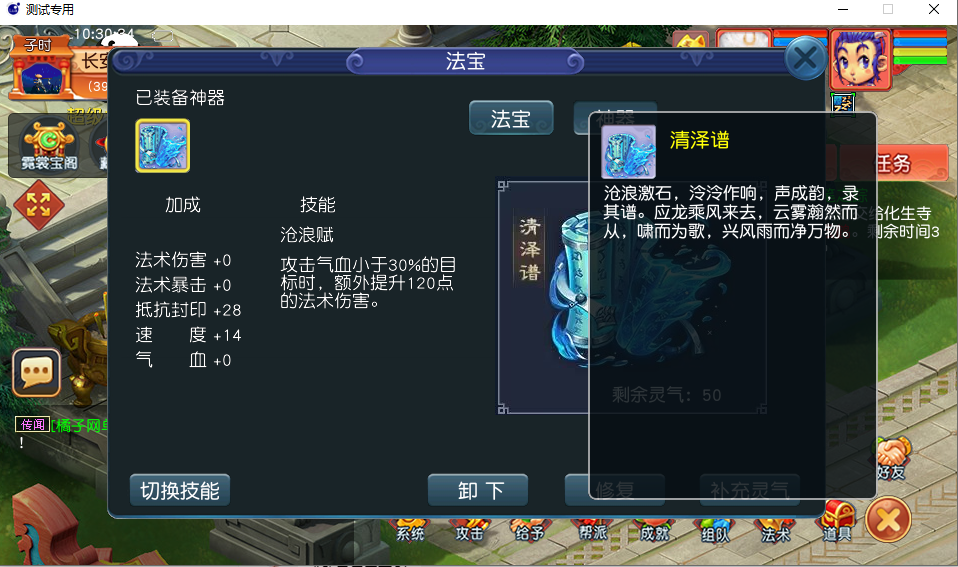This screenshot has height=567, width=958.
Task: Click the equipped 清泽谱 artifact icon
Action: tap(163, 145)
